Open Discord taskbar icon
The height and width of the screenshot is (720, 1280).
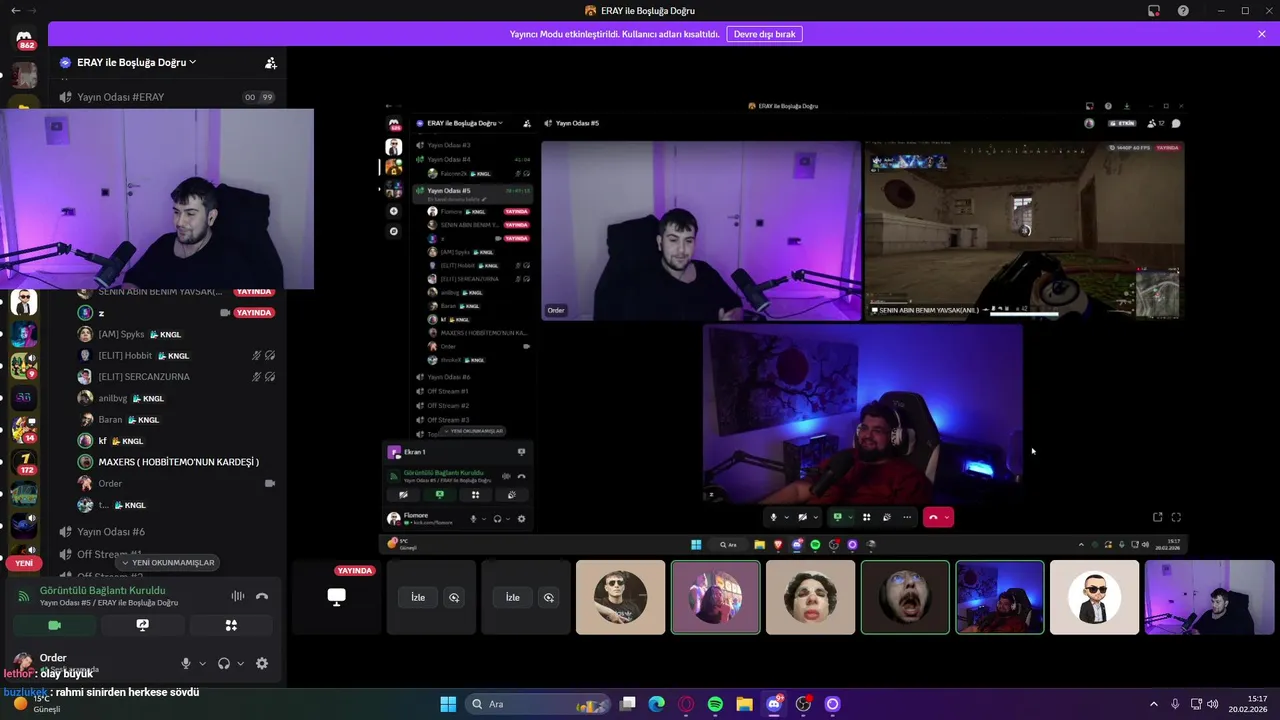(774, 704)
